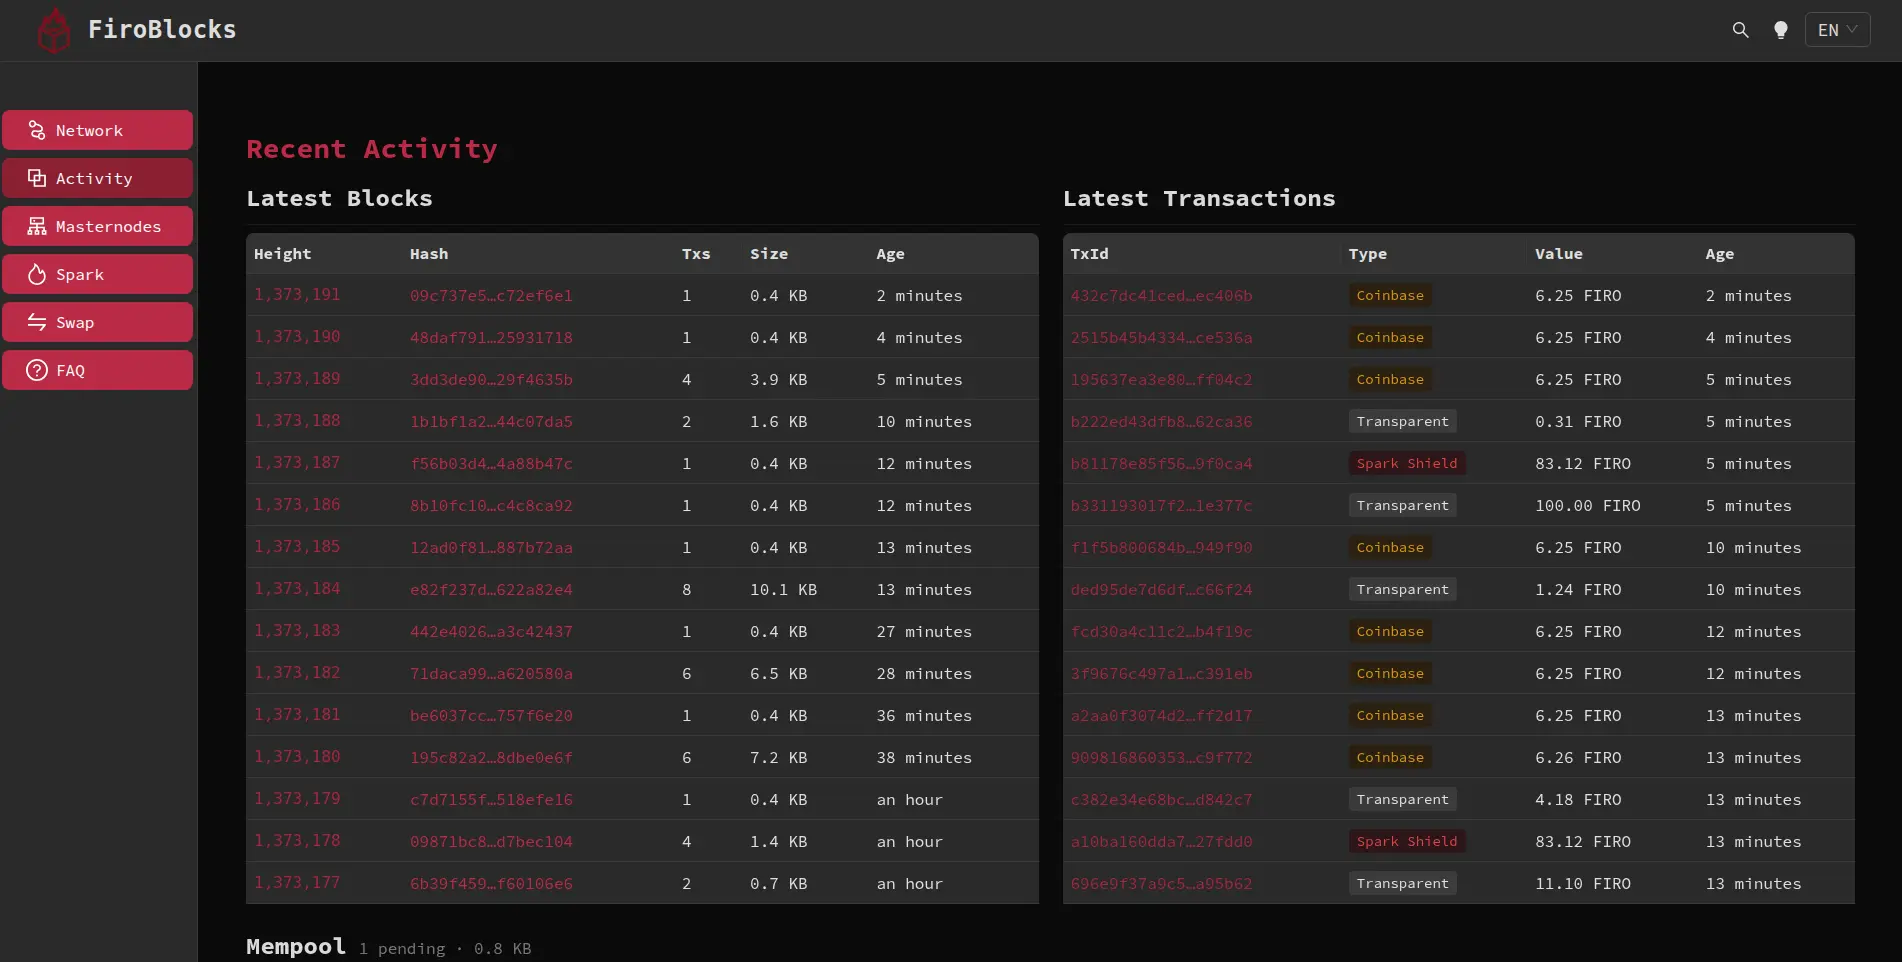Open transaction b331193017f2…1e377c
1902x962 pixels.
click(x=1161, y=506)
